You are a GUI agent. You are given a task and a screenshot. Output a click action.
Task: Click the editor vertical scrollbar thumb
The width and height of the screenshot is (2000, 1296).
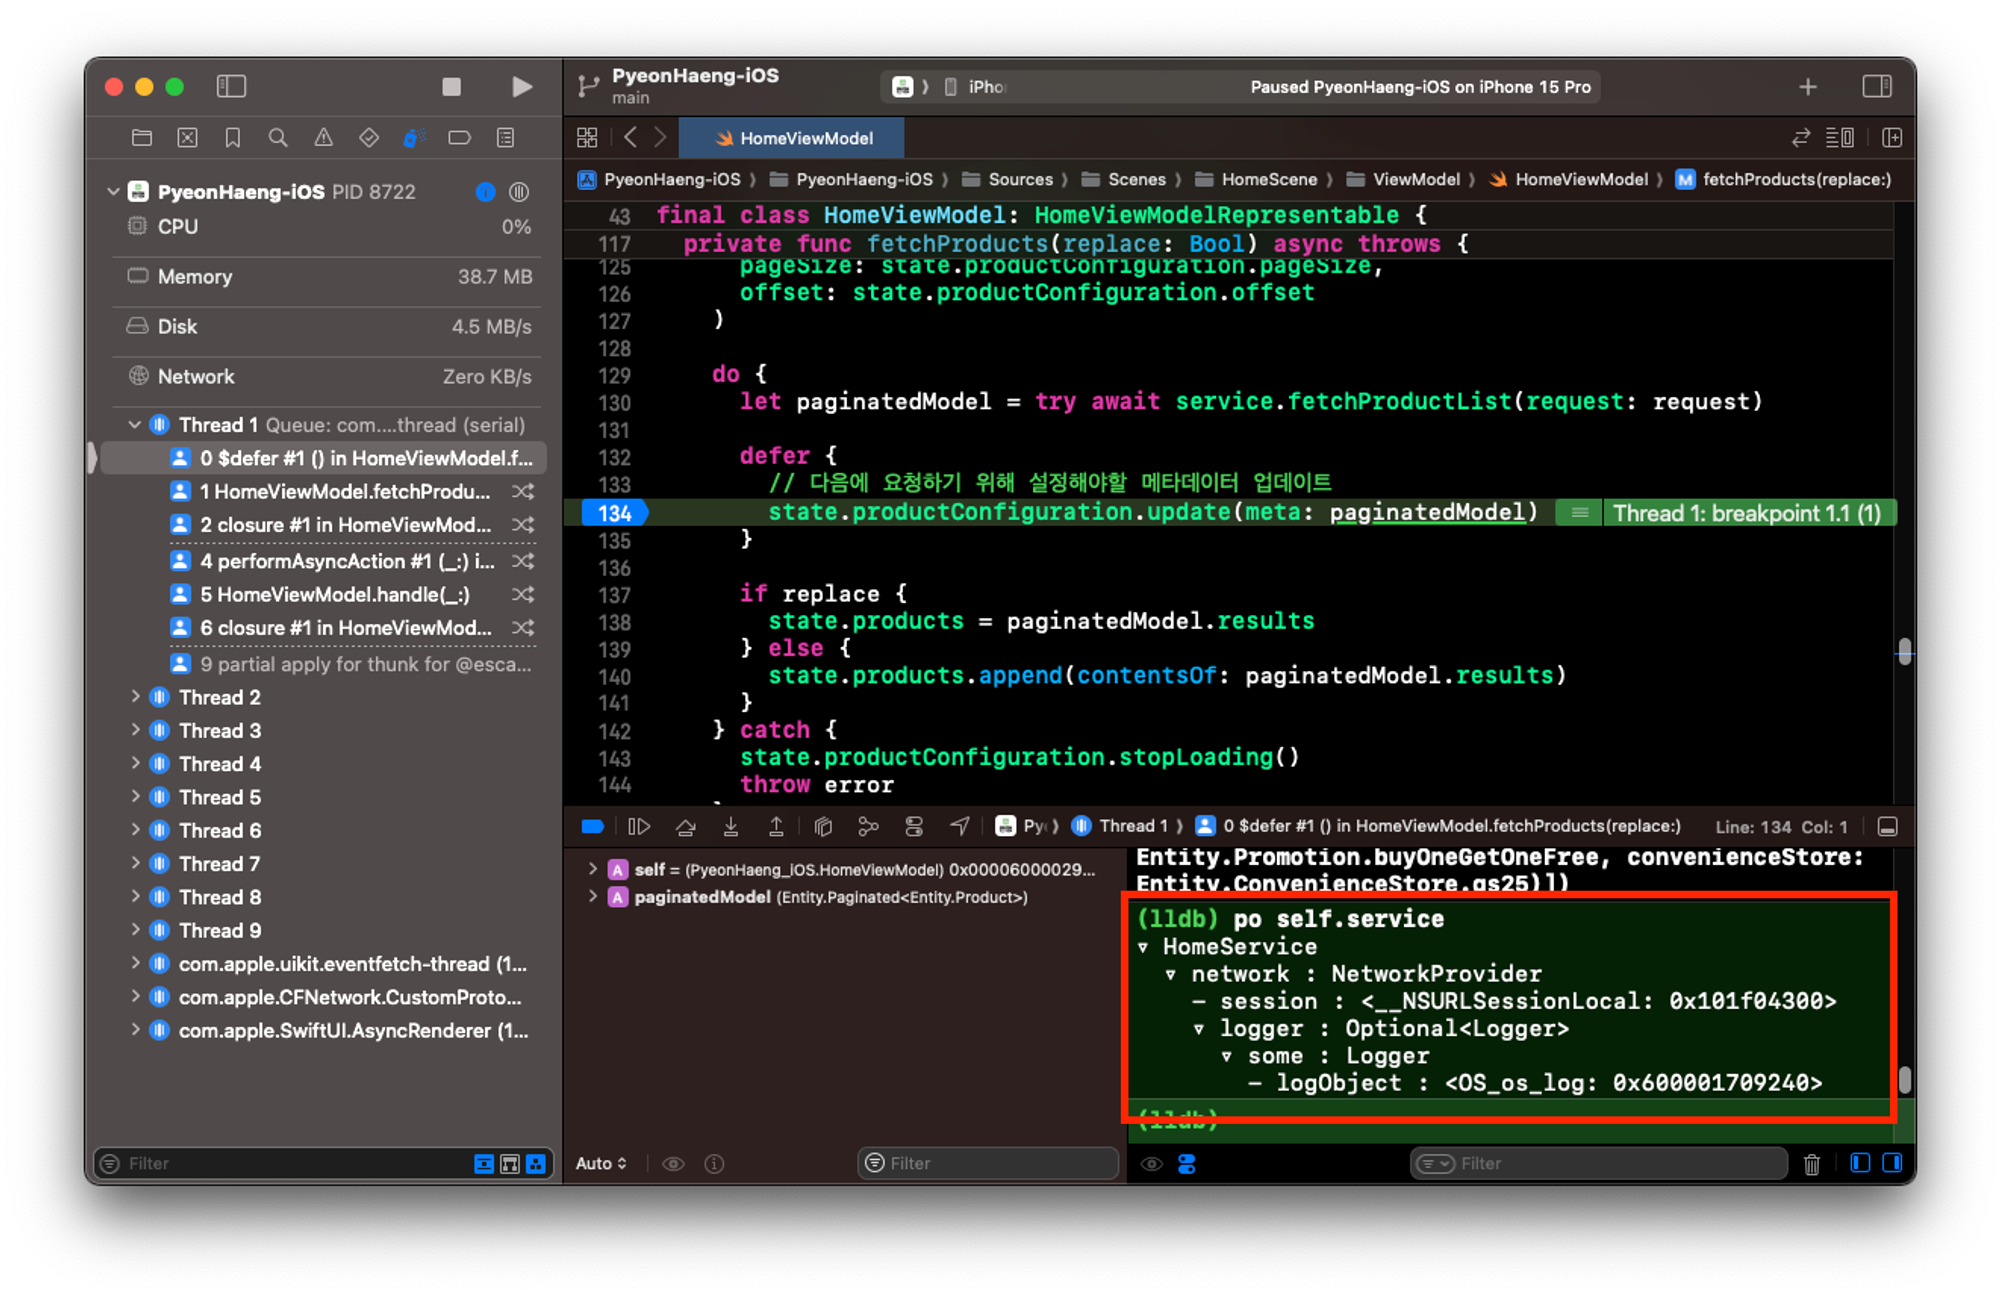pyautogui.click(x=1904, y=651)
